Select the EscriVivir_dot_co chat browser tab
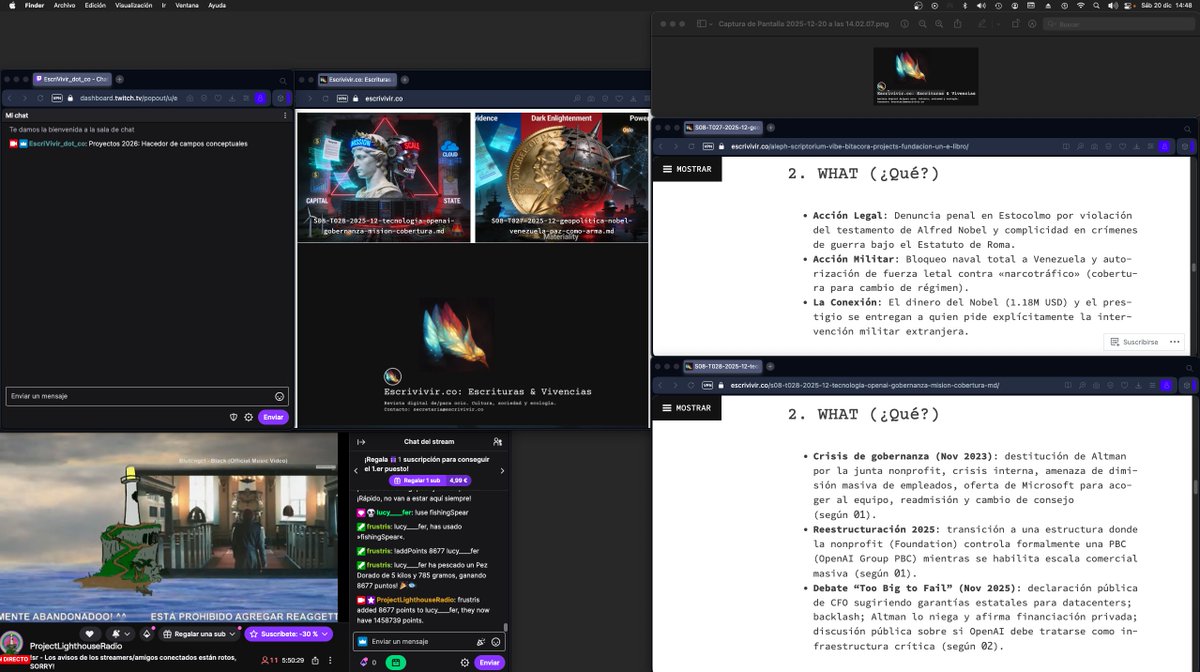 click(x=72, y=79)
